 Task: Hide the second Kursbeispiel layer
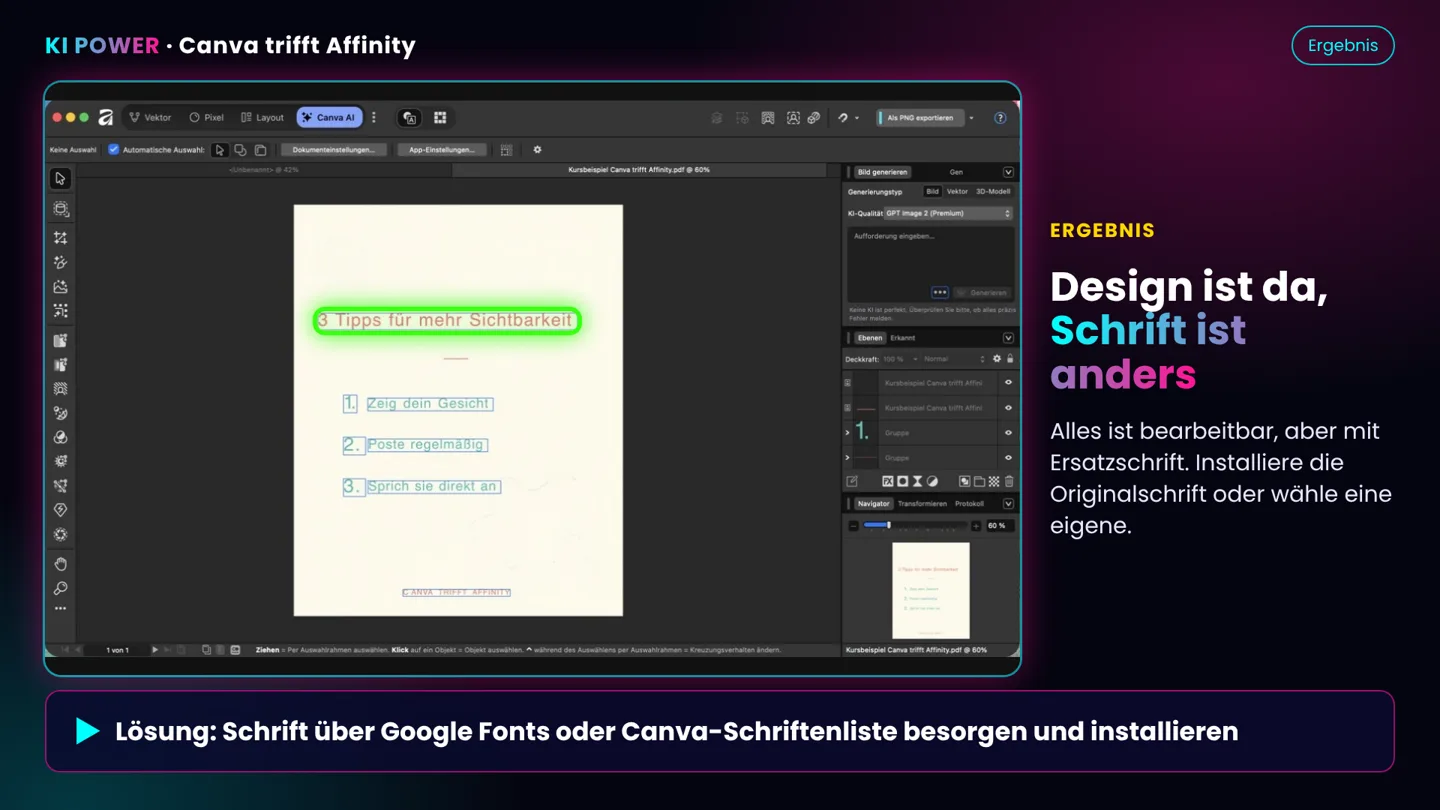1008,408
